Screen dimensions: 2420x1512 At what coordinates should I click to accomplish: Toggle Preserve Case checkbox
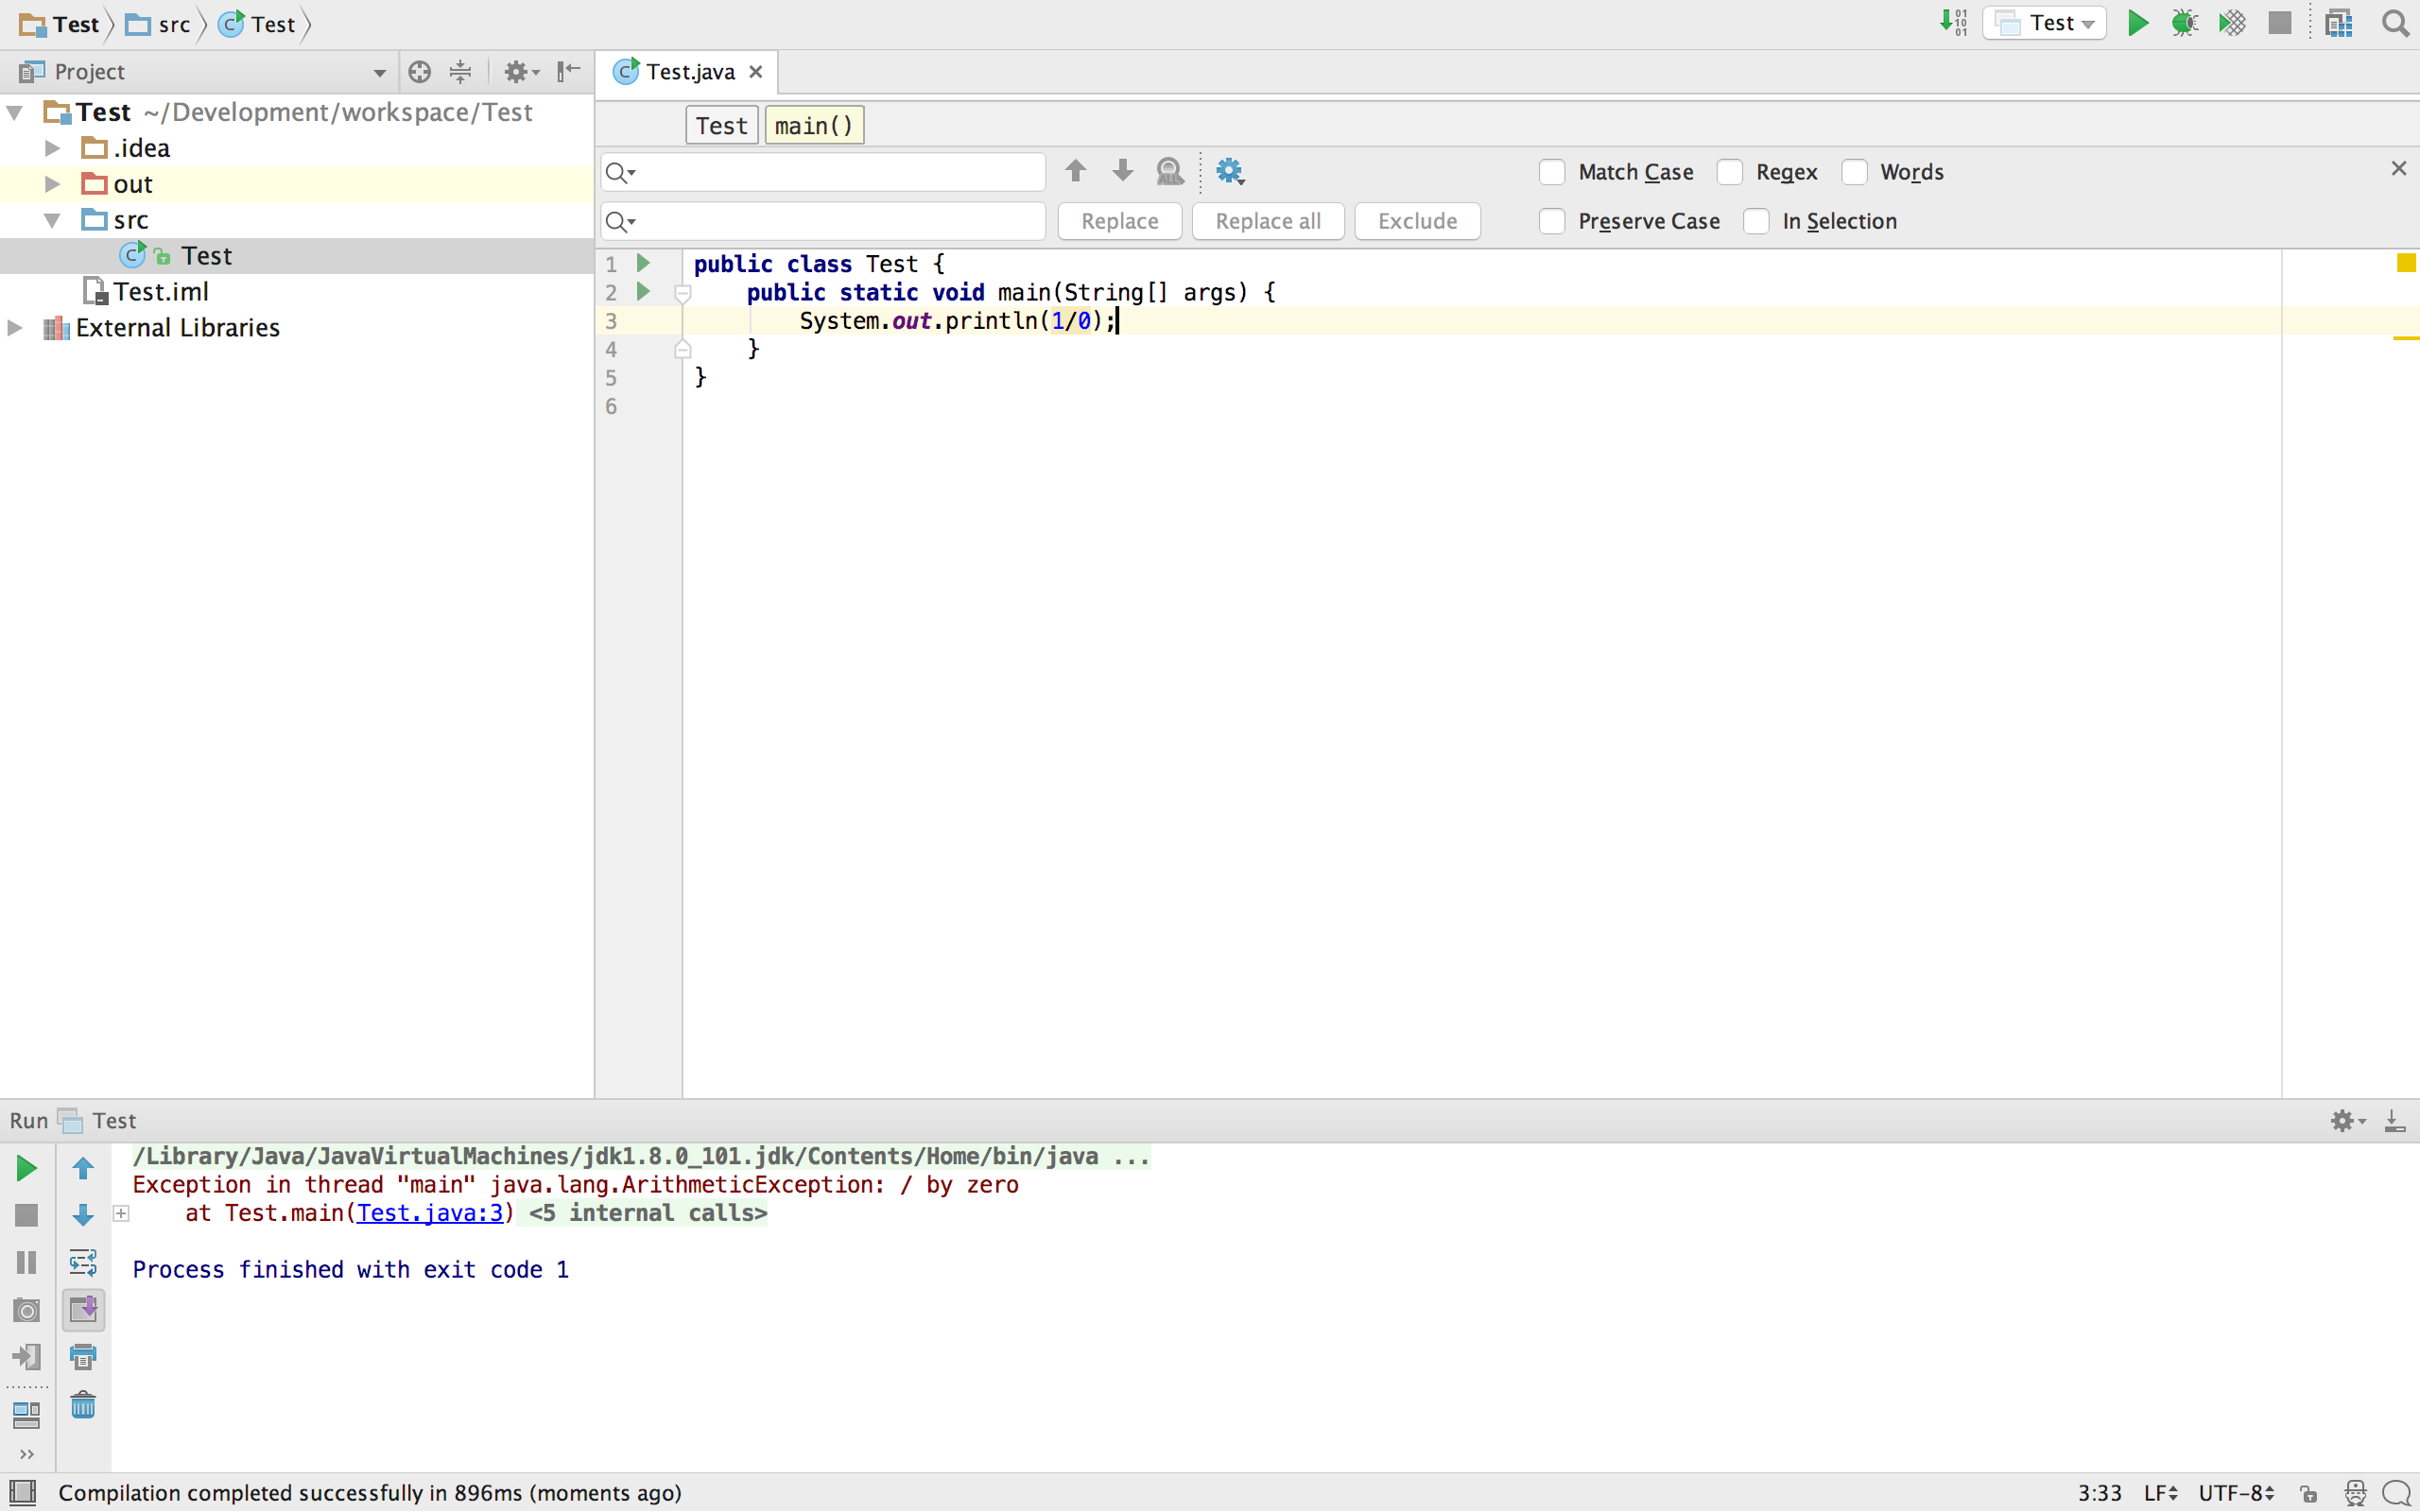(x=1552, y=221)
